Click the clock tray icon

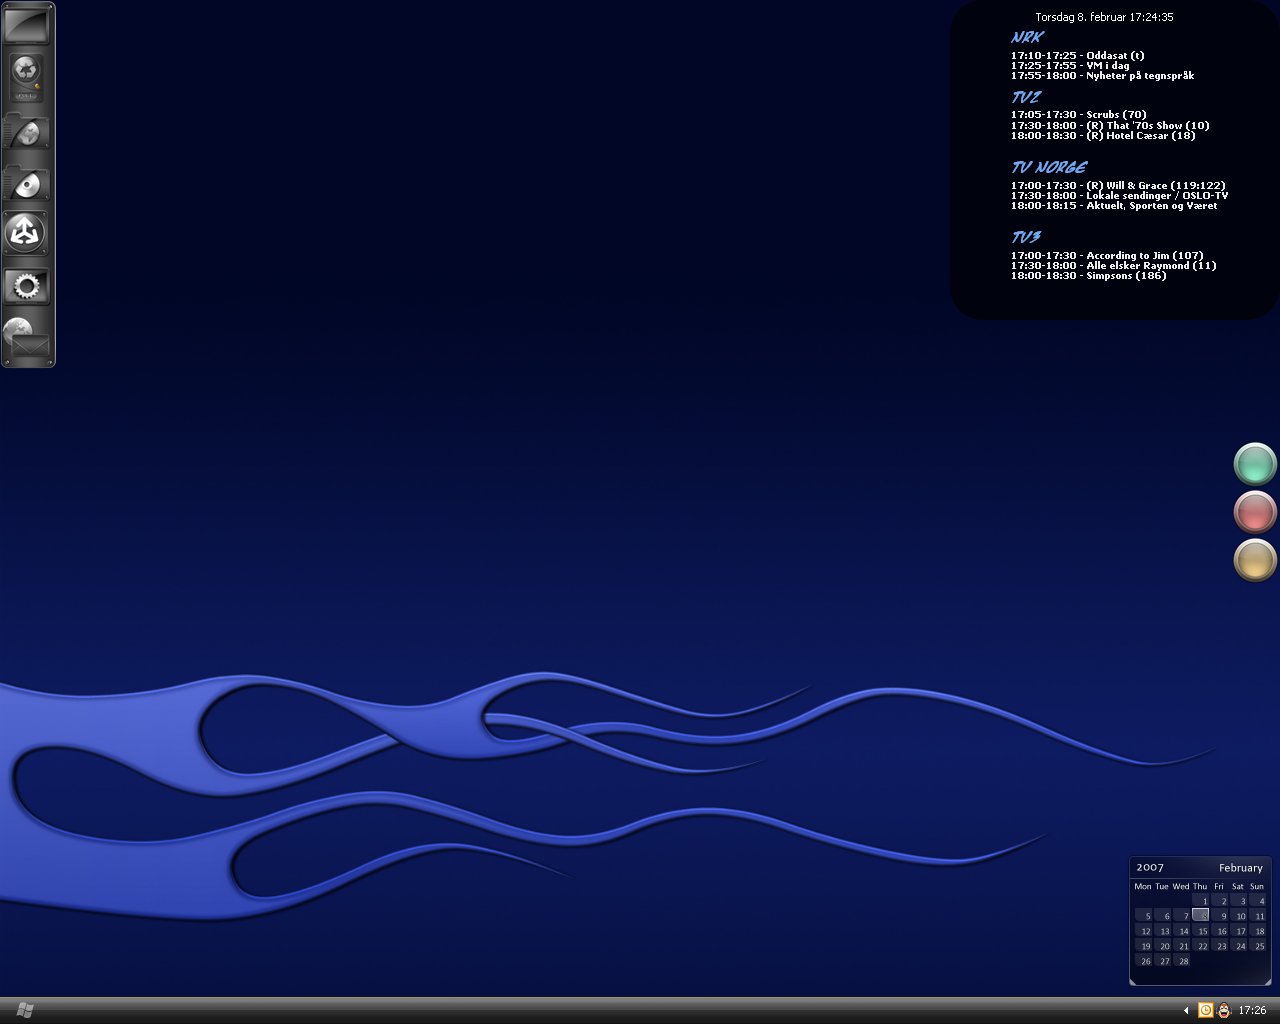click(1205, 1011)
